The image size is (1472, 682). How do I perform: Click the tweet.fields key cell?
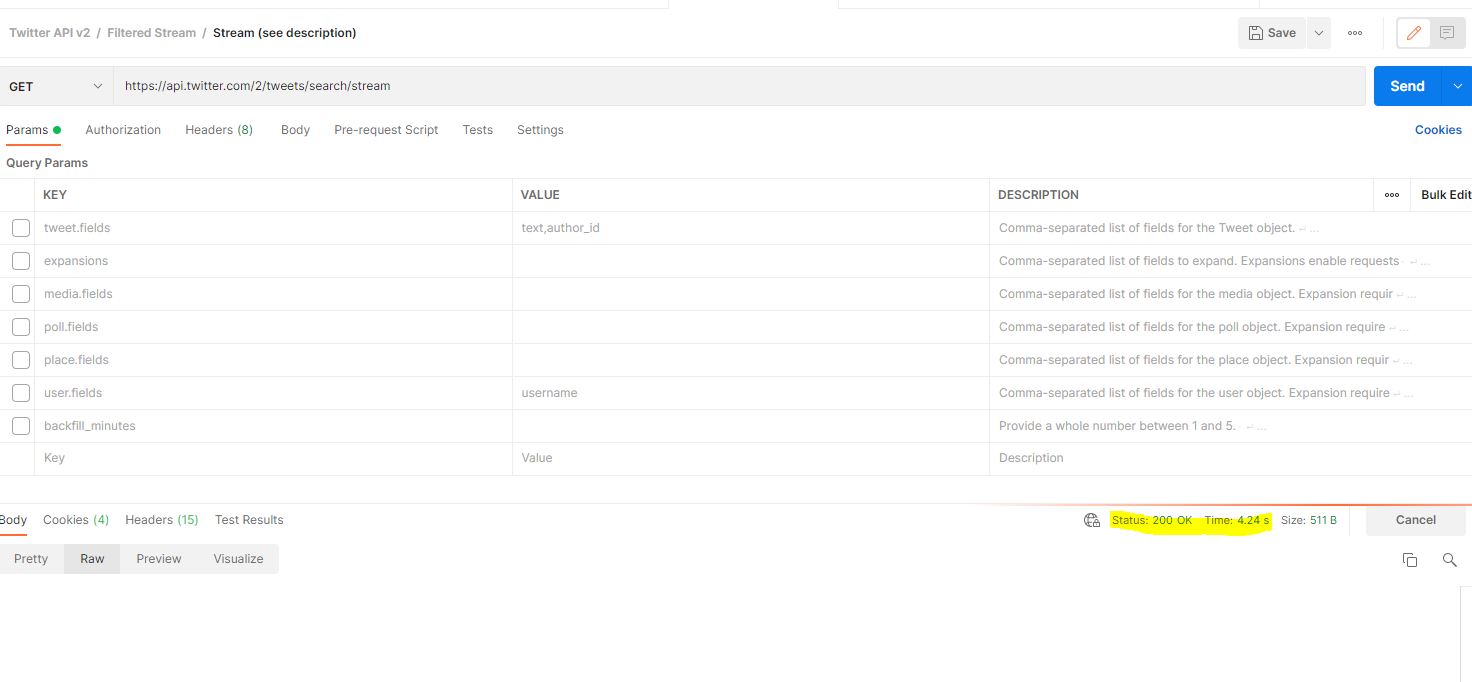[275, 228]
